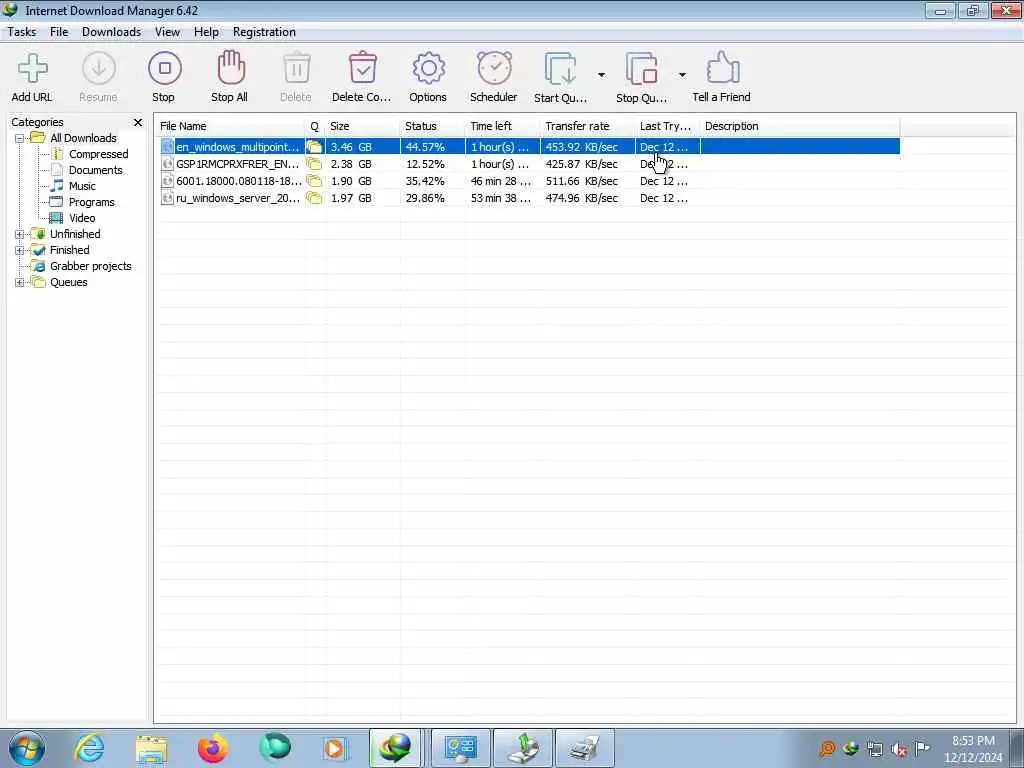Select the Compressed category

coord(98,154)
